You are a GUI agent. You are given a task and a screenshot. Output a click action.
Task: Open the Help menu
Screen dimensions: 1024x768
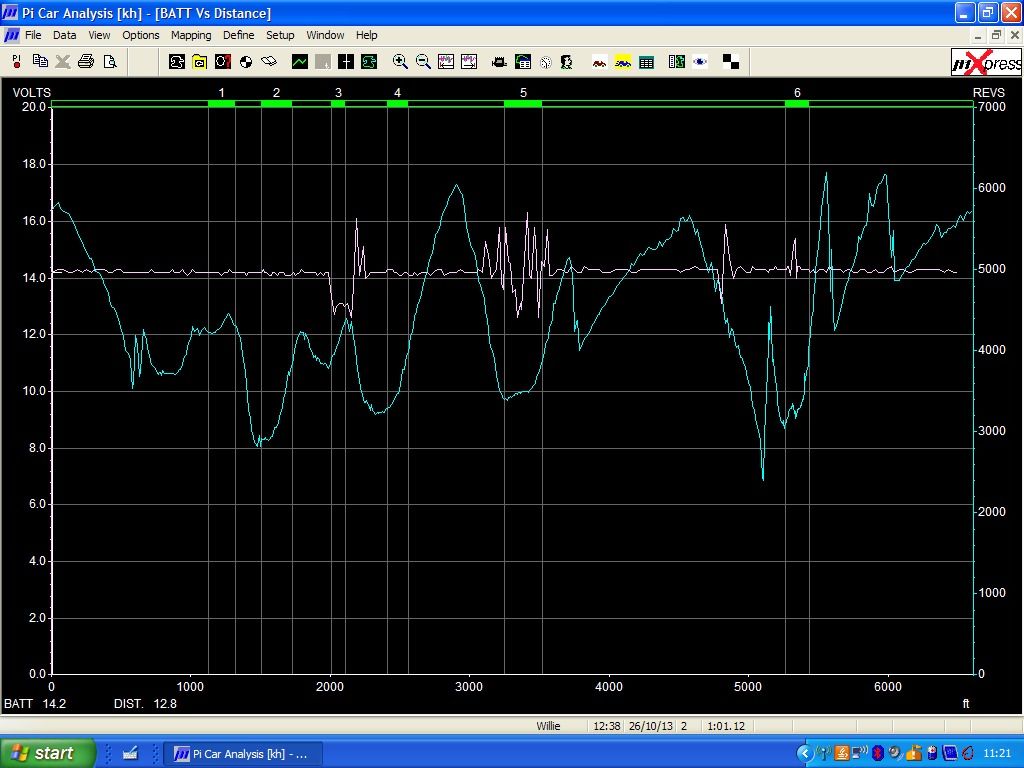click(x=366, y=35)
